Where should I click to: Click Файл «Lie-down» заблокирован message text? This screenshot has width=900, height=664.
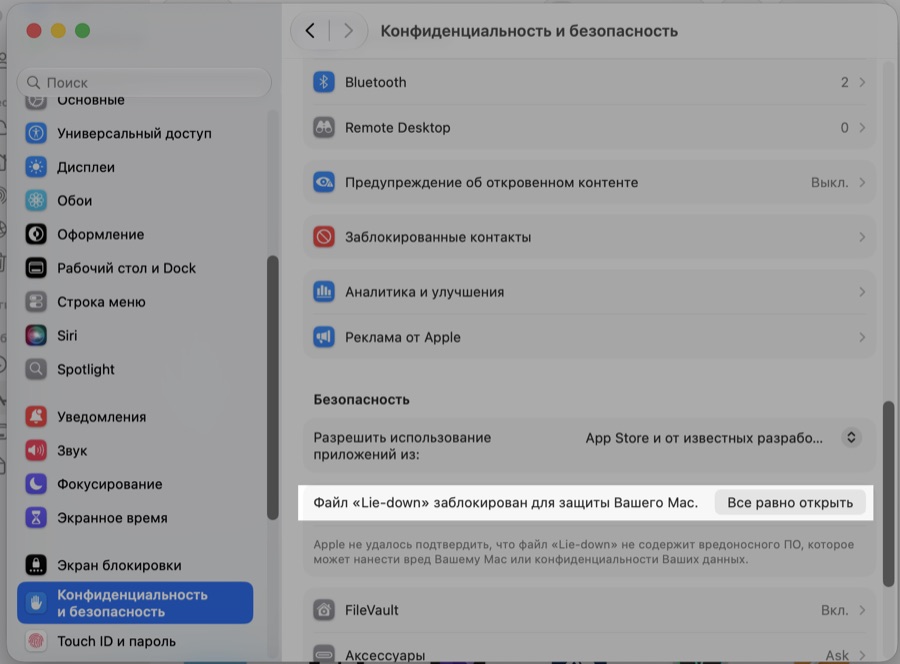[506, 503]
